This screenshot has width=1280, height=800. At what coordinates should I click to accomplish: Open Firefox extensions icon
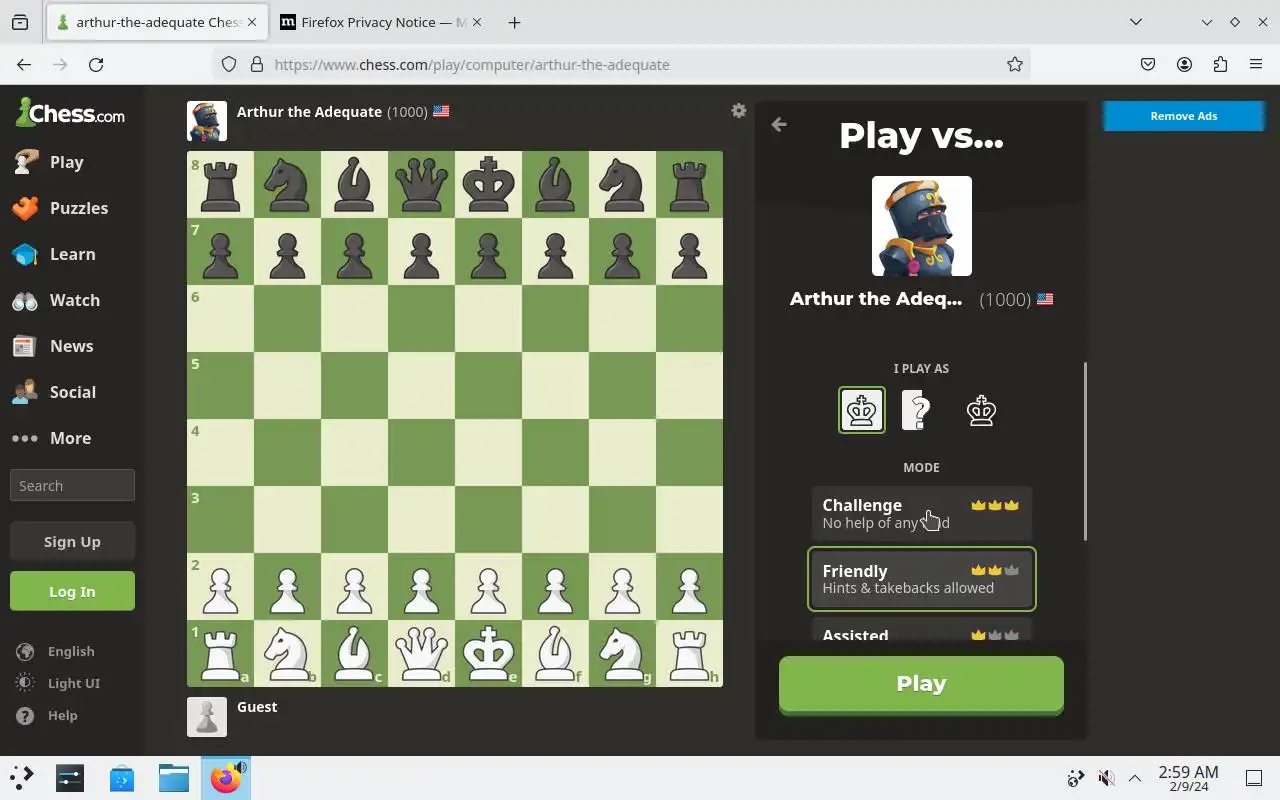(x=1220, y=64)
